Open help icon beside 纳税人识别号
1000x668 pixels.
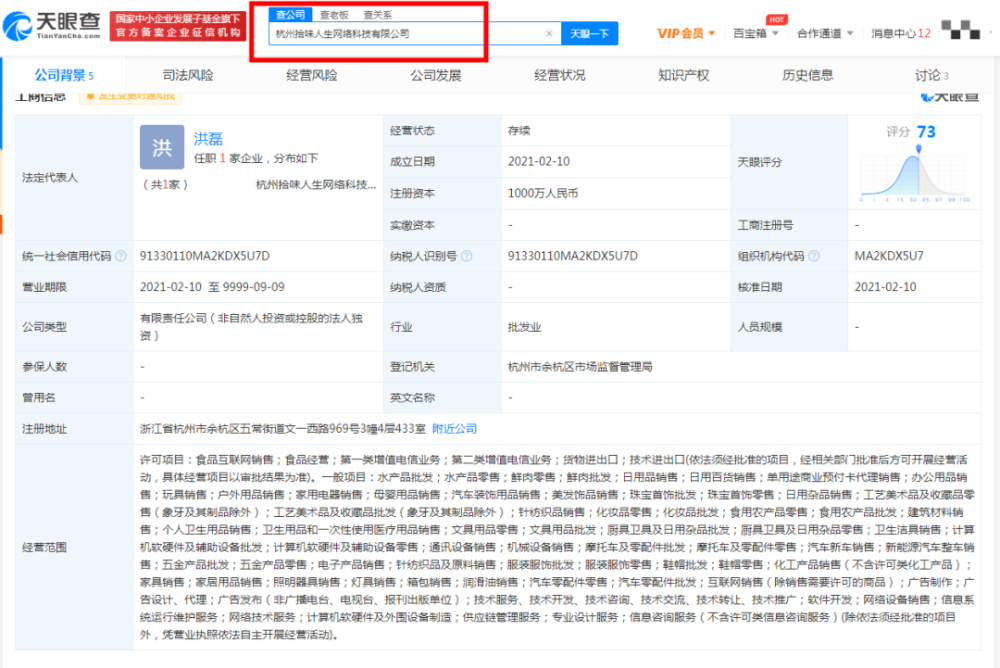click(x=467, y=256)
